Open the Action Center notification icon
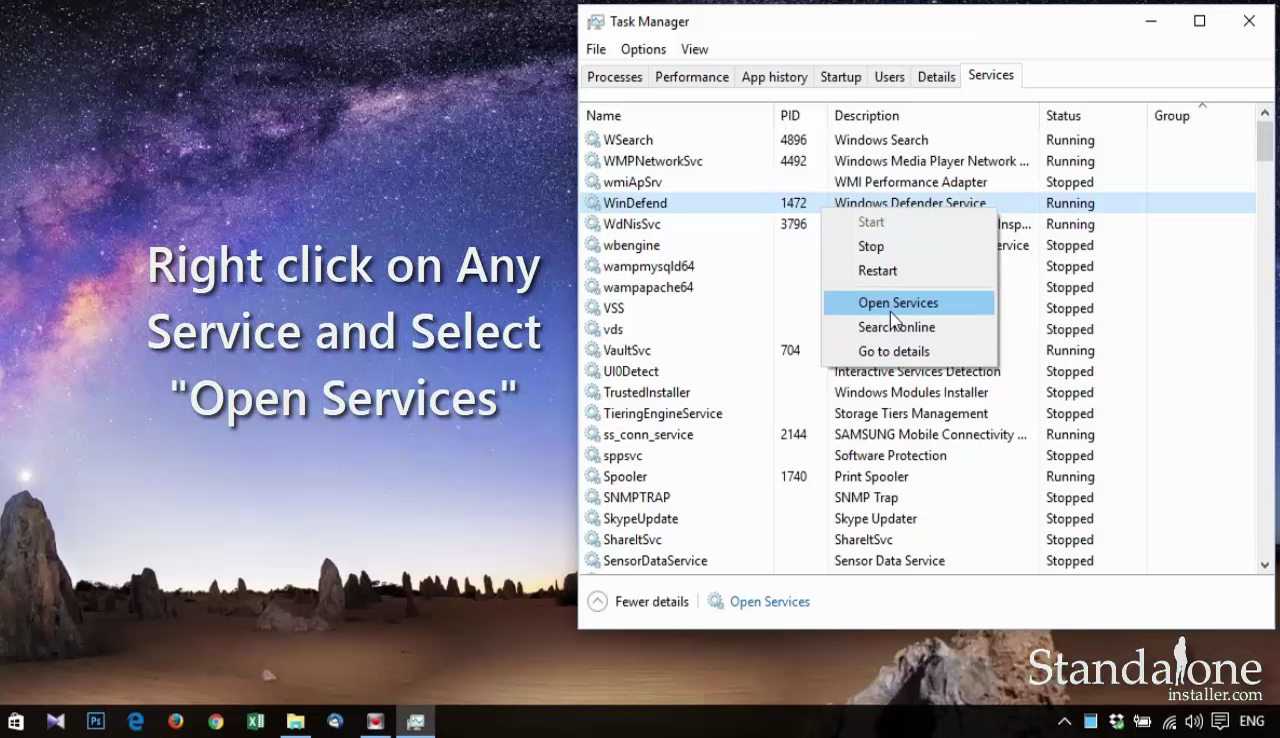 point(1220,721)
